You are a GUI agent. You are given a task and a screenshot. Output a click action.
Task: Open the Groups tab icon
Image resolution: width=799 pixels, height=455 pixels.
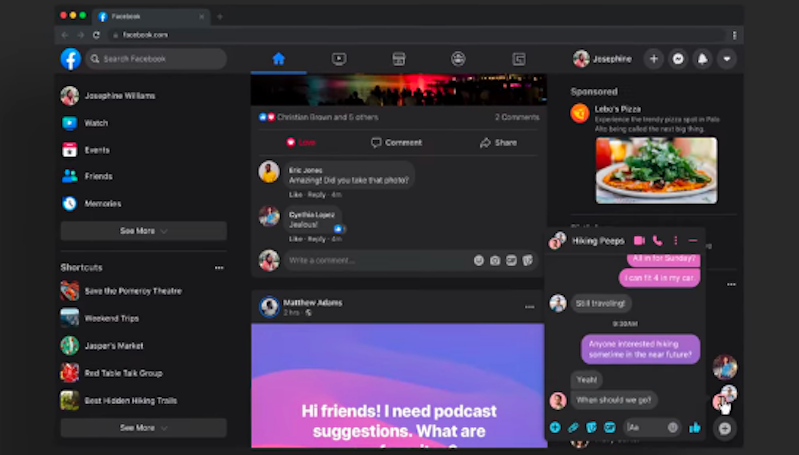[458, 59]
